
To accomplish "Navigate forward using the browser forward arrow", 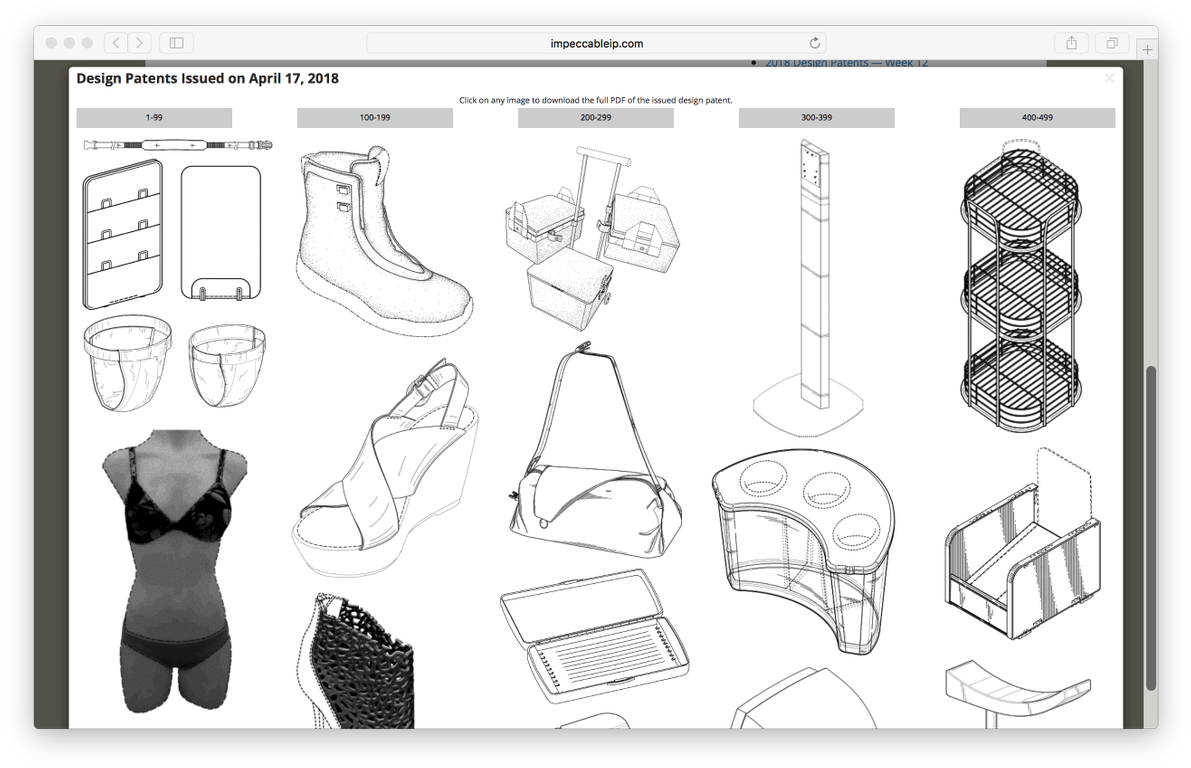I will click(139, 43).
